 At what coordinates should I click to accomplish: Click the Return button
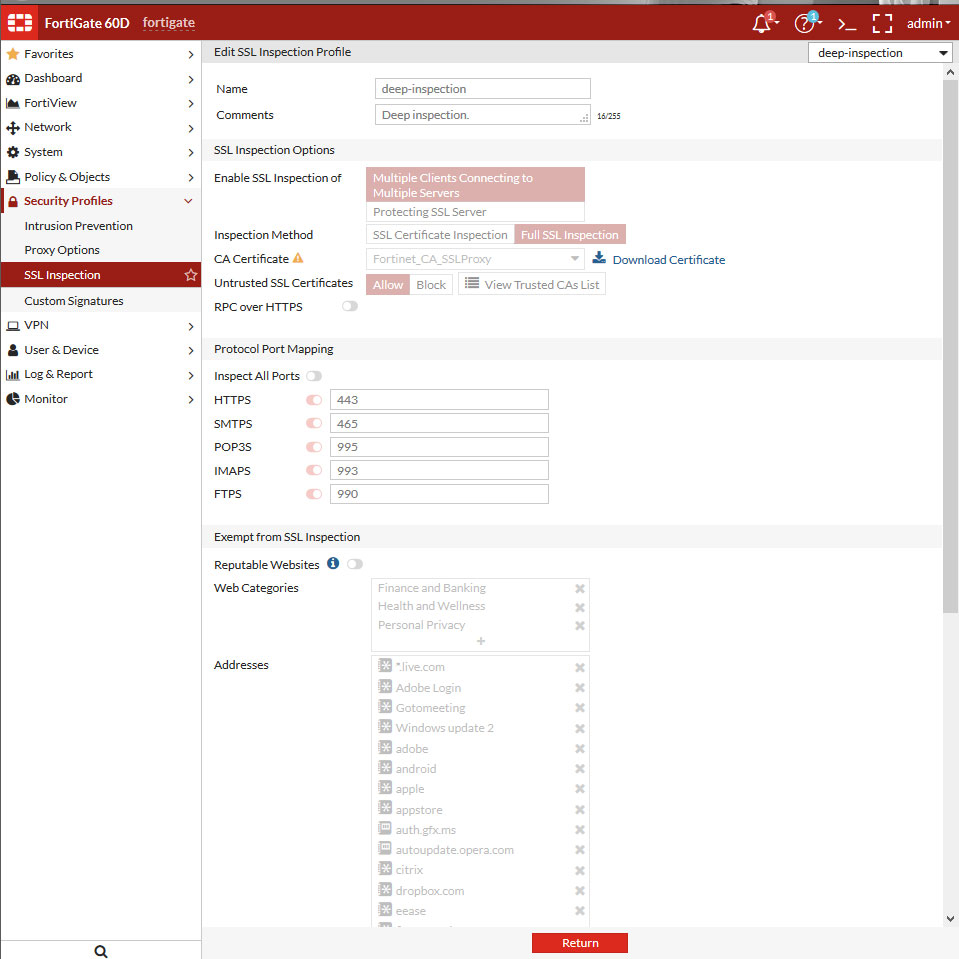click(x=580, y=942)
